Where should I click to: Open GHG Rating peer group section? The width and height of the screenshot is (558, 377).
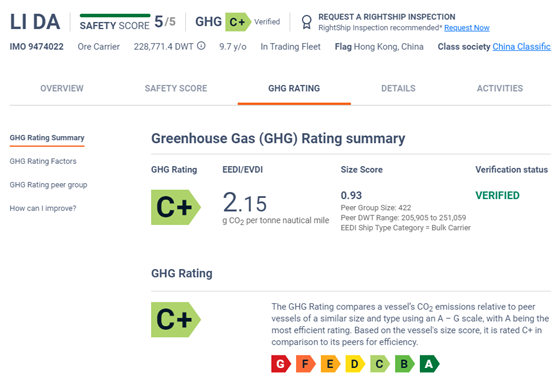(48, 185)
